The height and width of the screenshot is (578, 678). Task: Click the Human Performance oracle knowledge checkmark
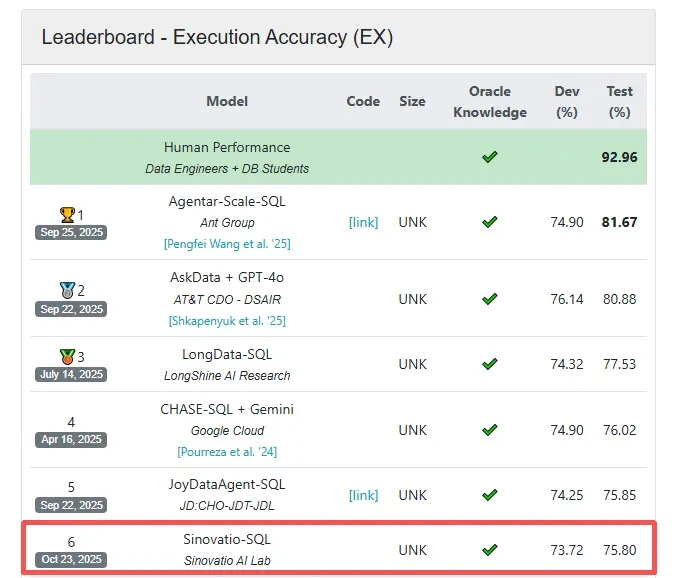(x=489, y=157)
